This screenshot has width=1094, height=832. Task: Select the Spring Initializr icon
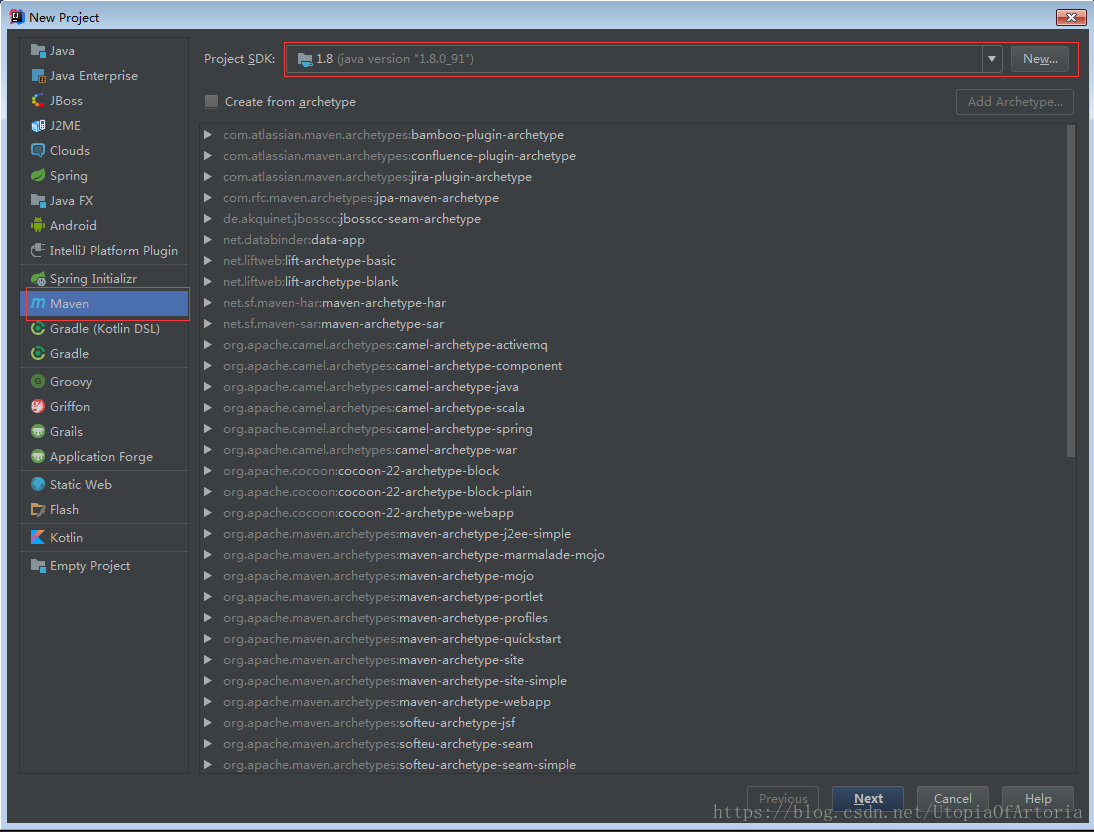(x=38, y=278)
